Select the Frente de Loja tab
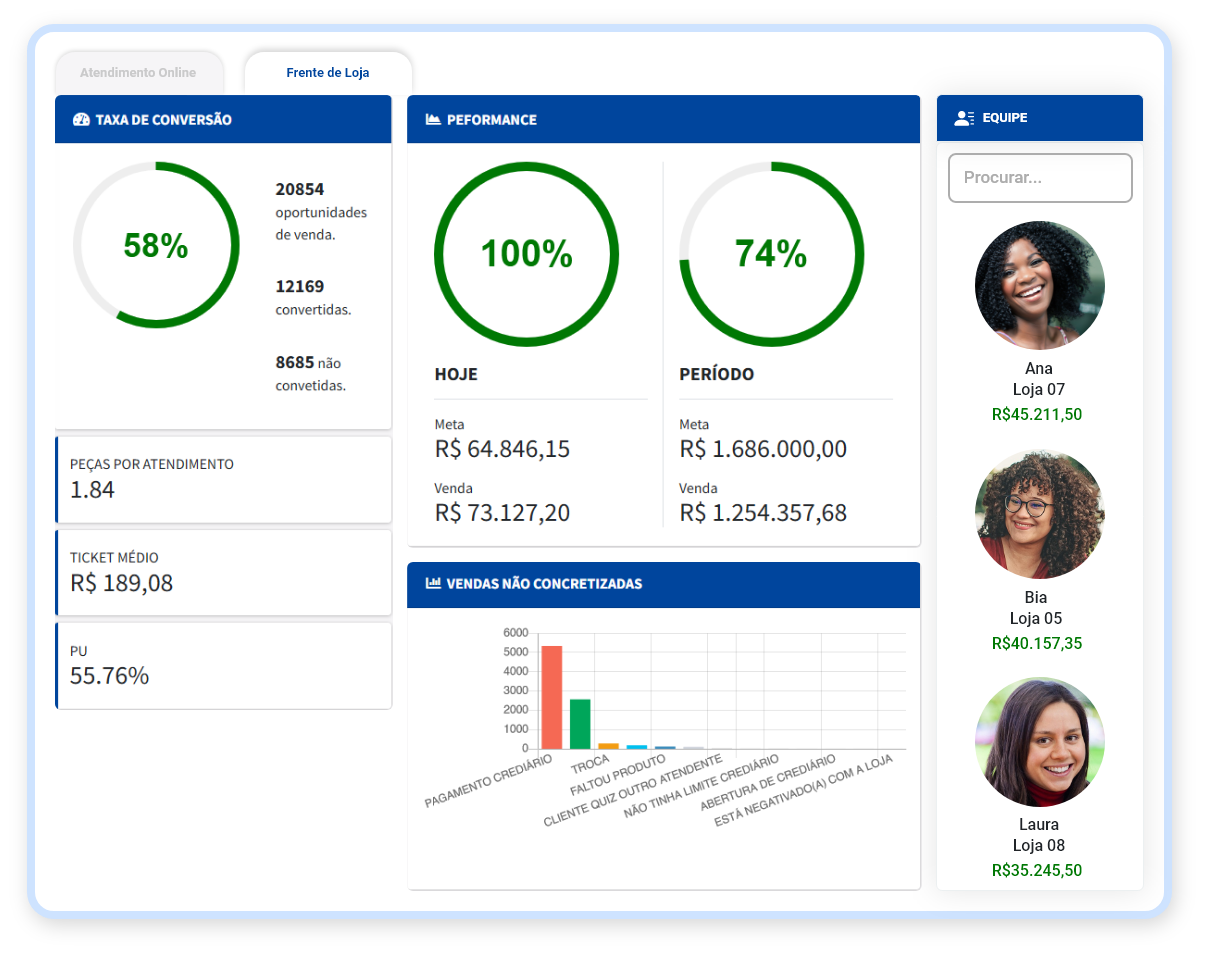This screenshot has height=955, width=1205. [328, 73]
